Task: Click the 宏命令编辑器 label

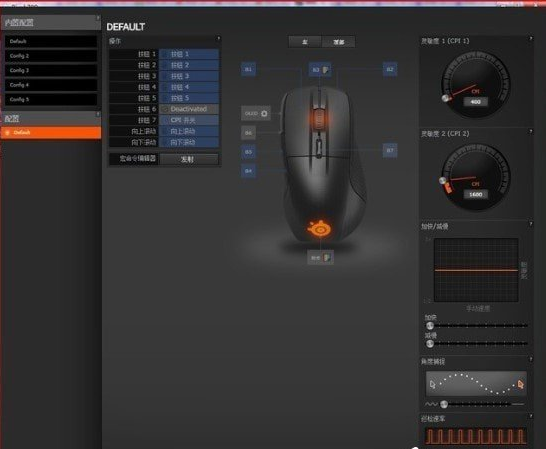Action: 138,159
